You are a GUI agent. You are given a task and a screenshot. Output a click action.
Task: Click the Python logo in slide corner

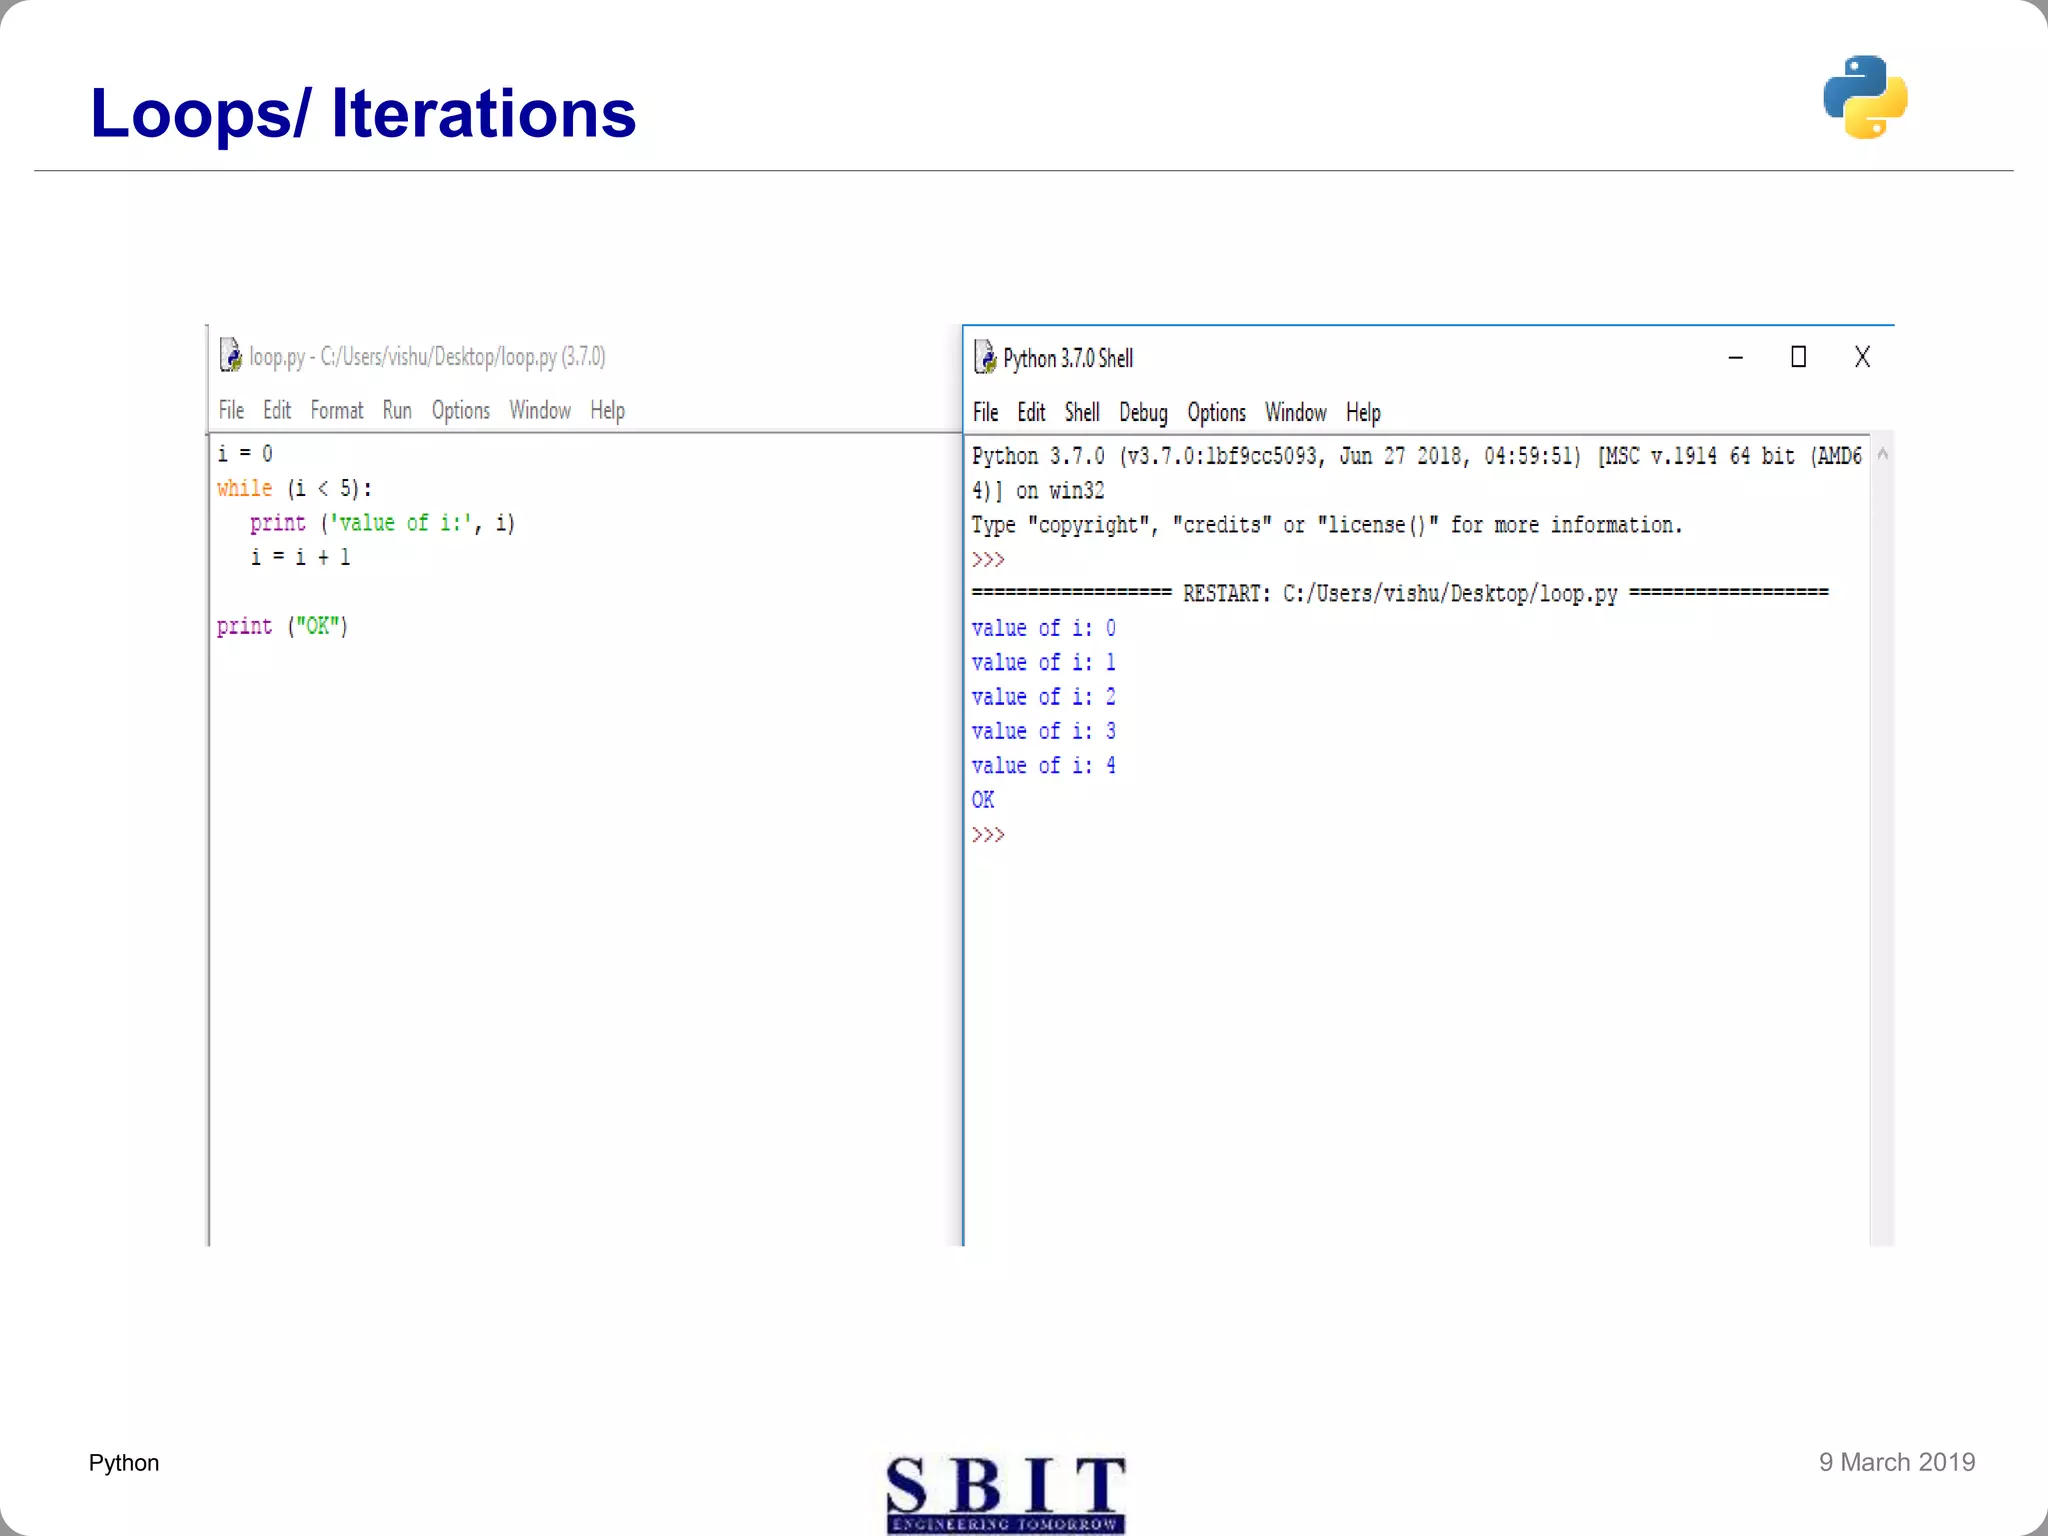point(1865,97)
